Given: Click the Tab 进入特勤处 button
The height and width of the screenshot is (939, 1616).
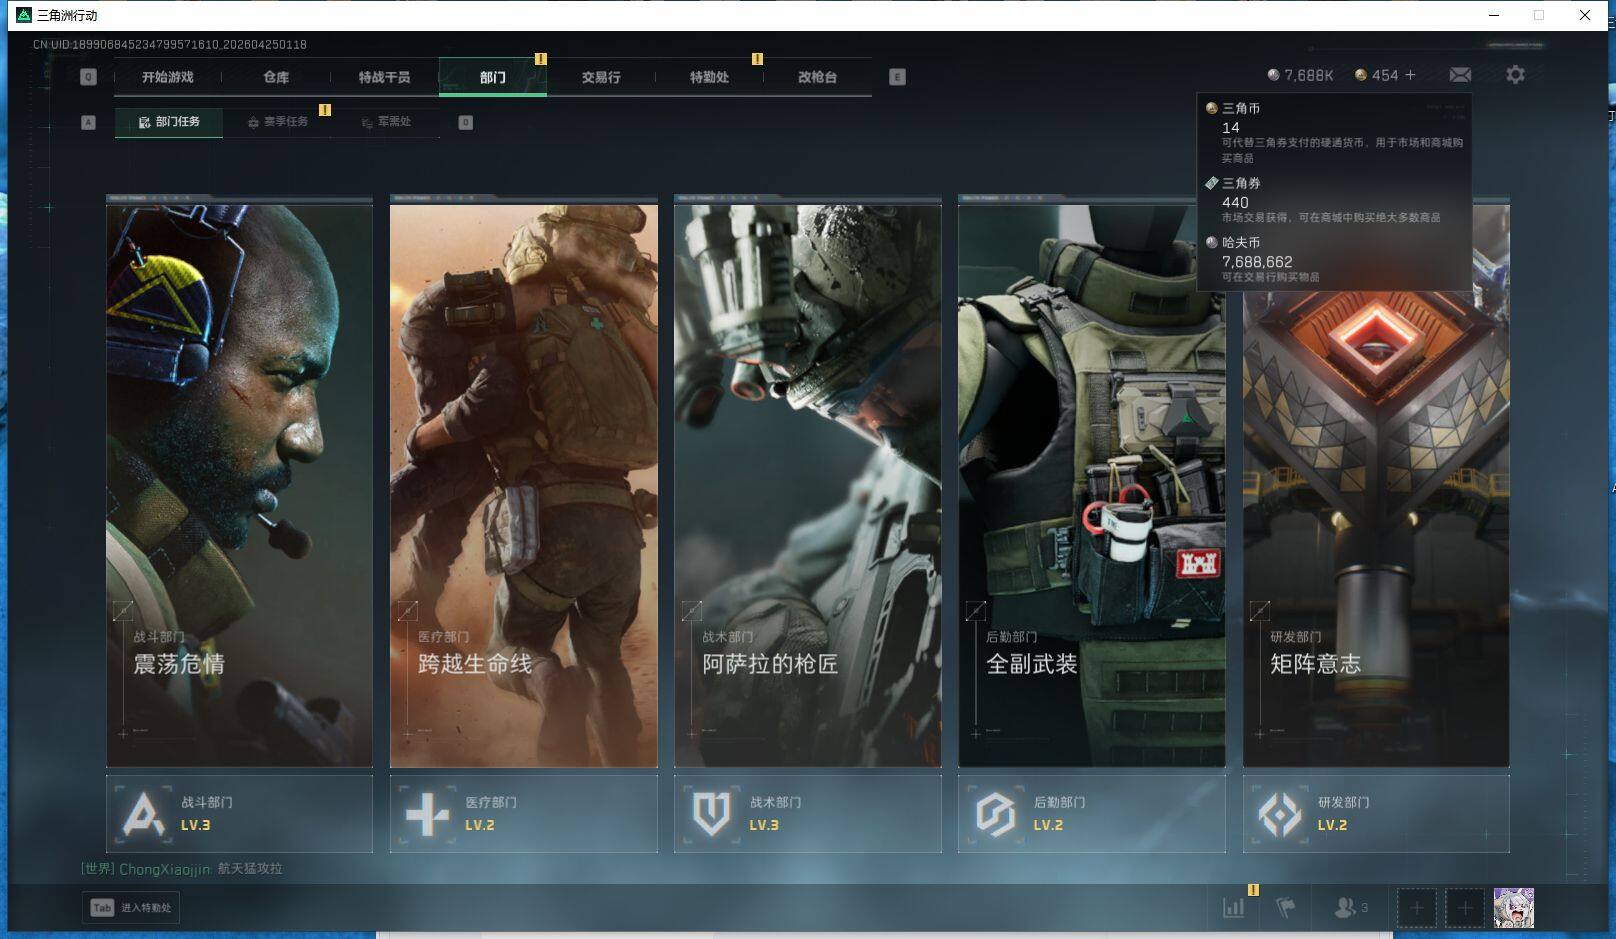Looking at the screenshot, I should click(131, 908).
